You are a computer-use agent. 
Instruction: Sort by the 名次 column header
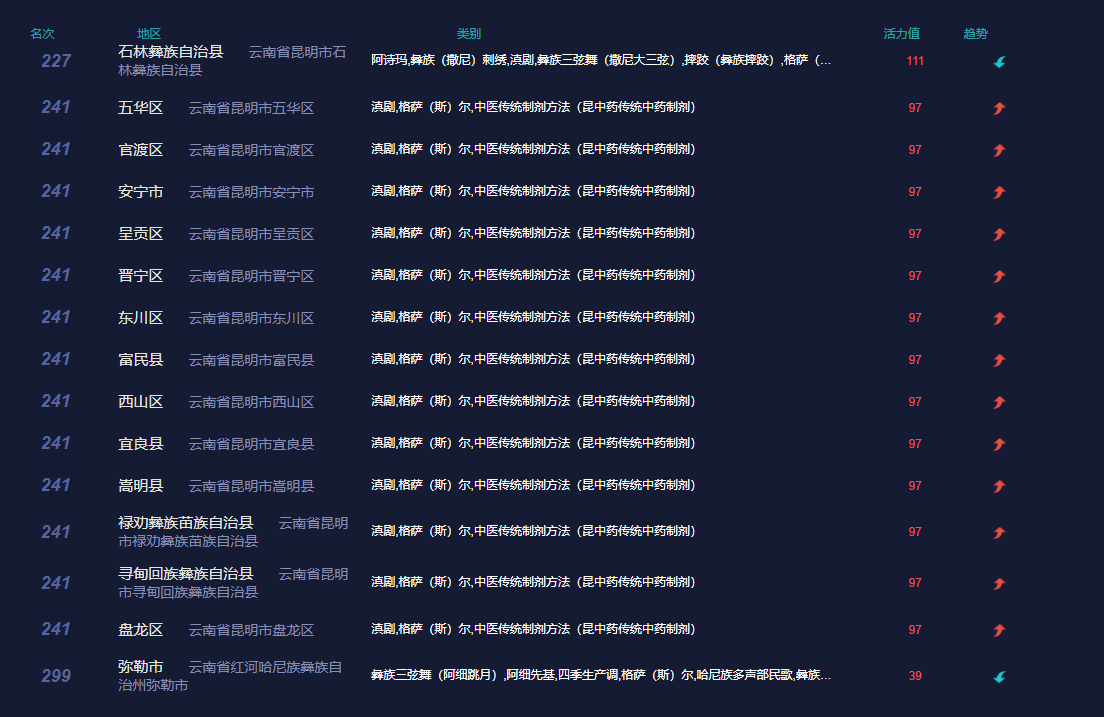(x=42, y=34)
